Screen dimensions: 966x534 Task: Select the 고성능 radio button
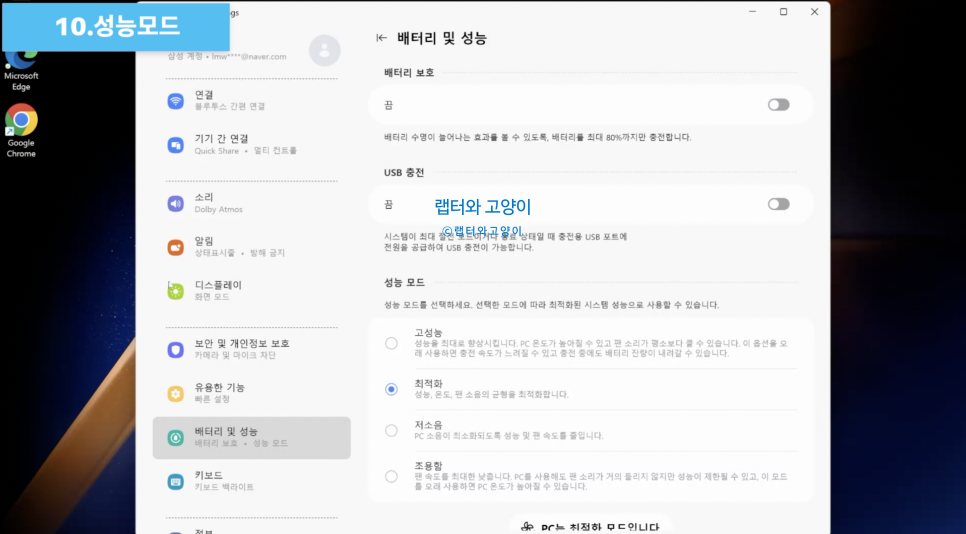click(x=391, y=343)
